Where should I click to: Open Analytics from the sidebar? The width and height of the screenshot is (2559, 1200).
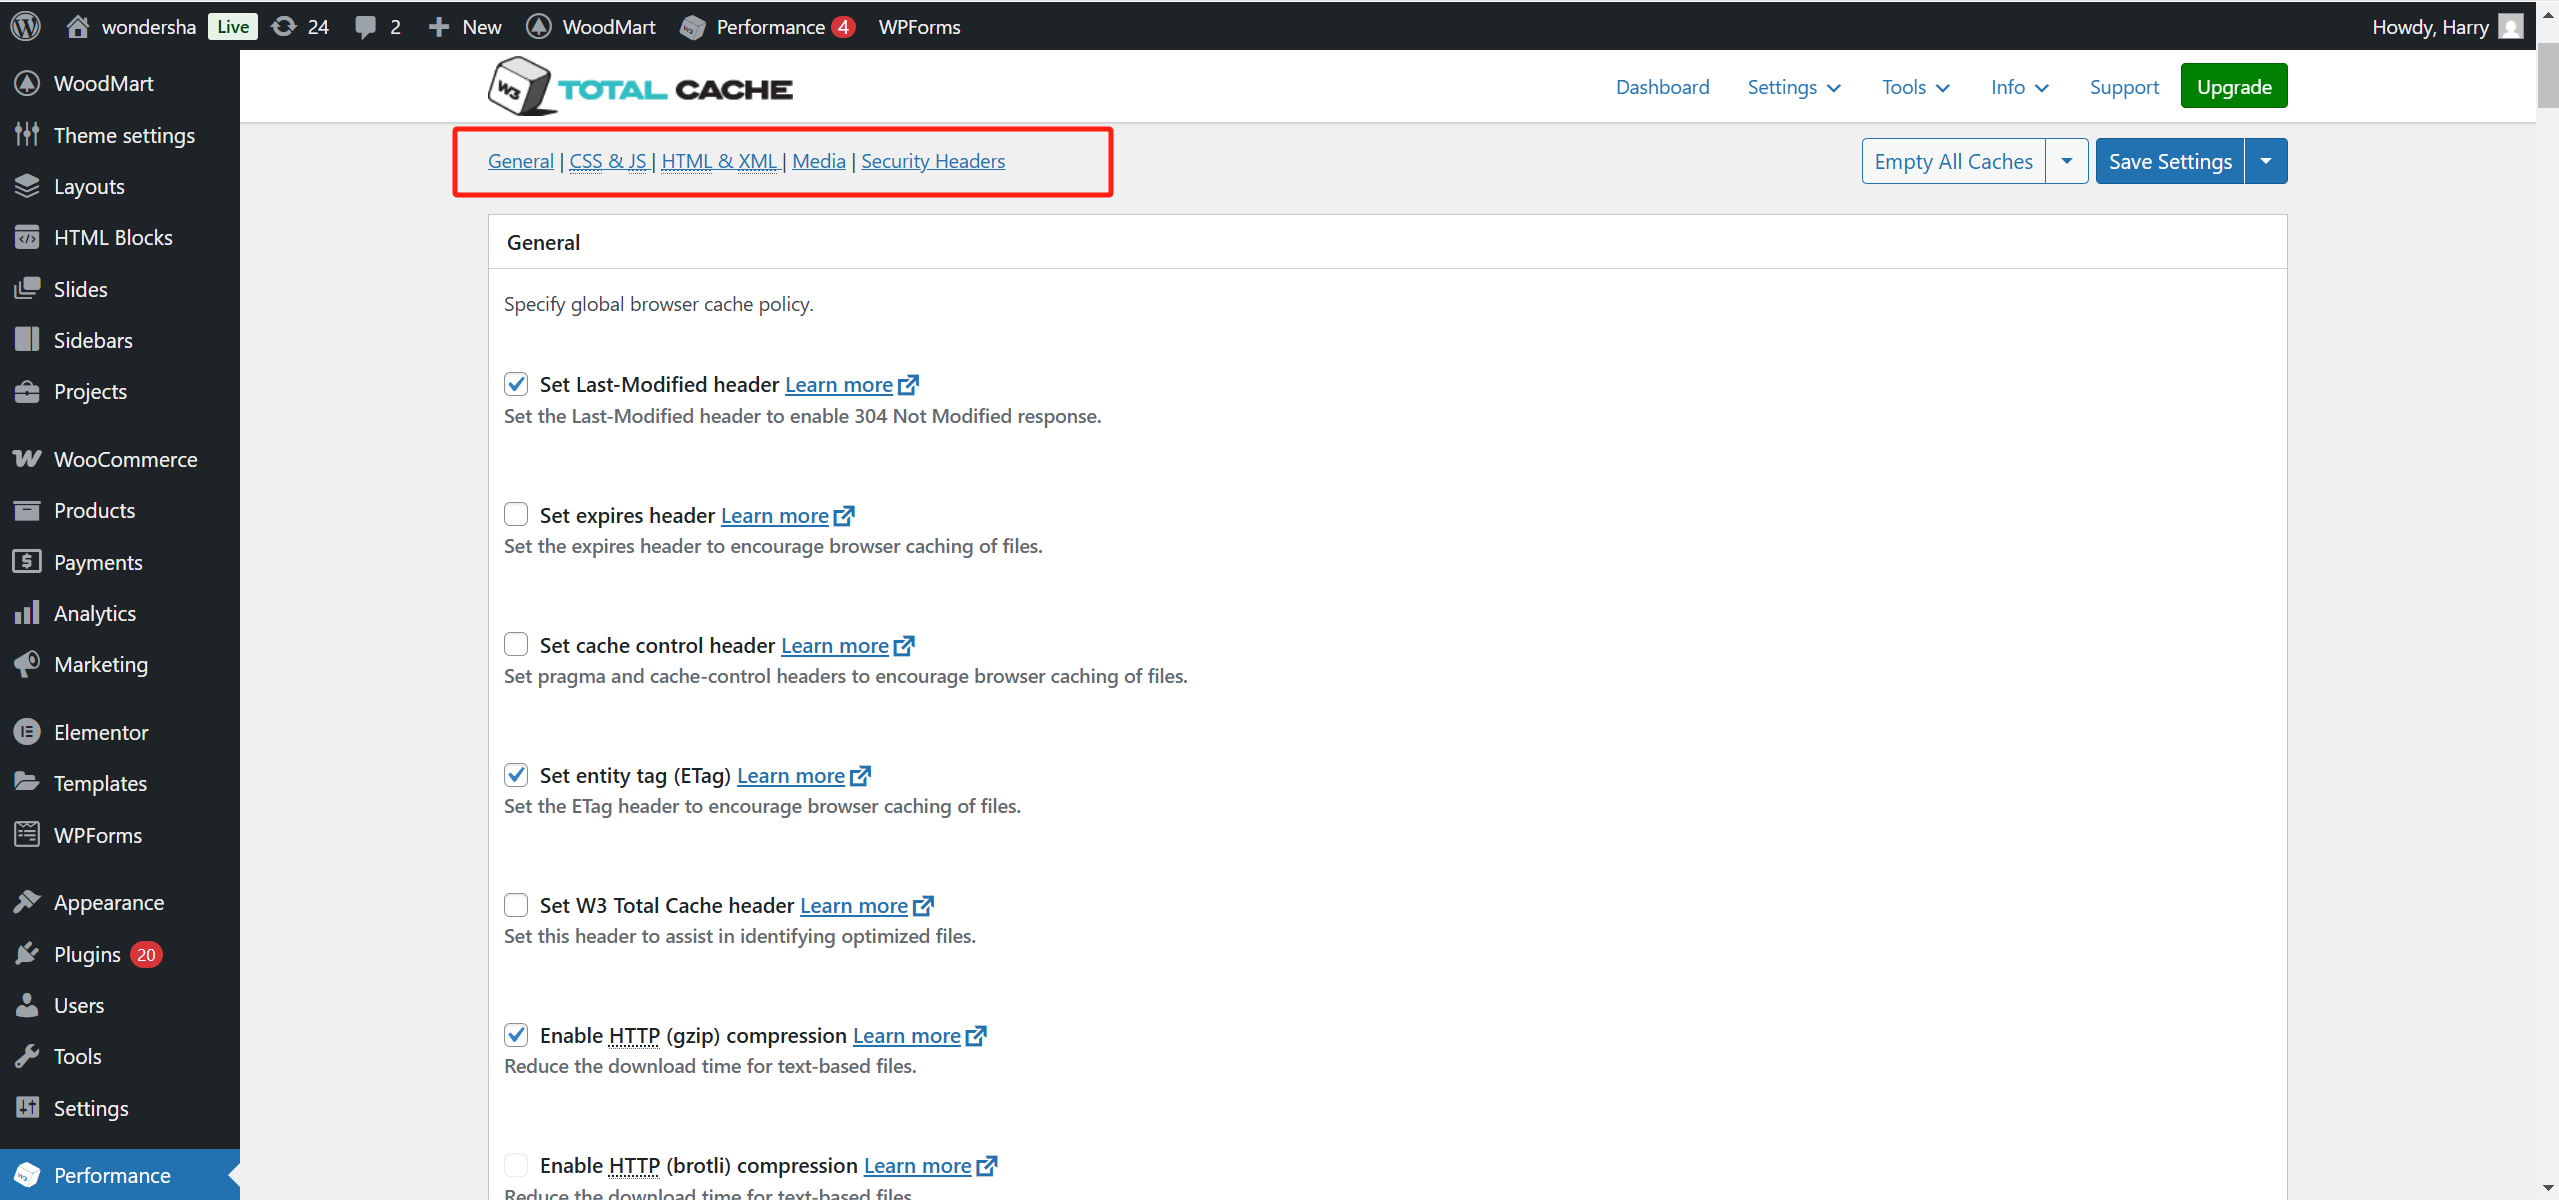pyautogui.click(x=94, y=613)
